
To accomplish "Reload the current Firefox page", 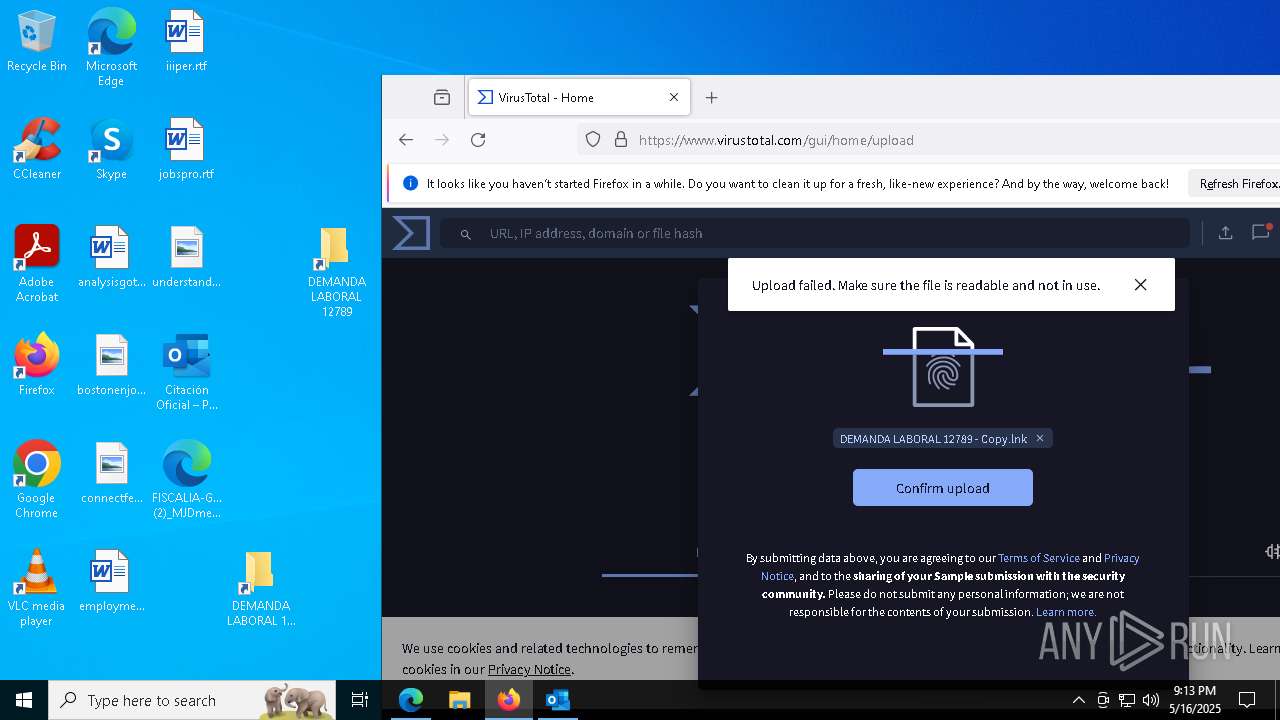I will 478,140.
